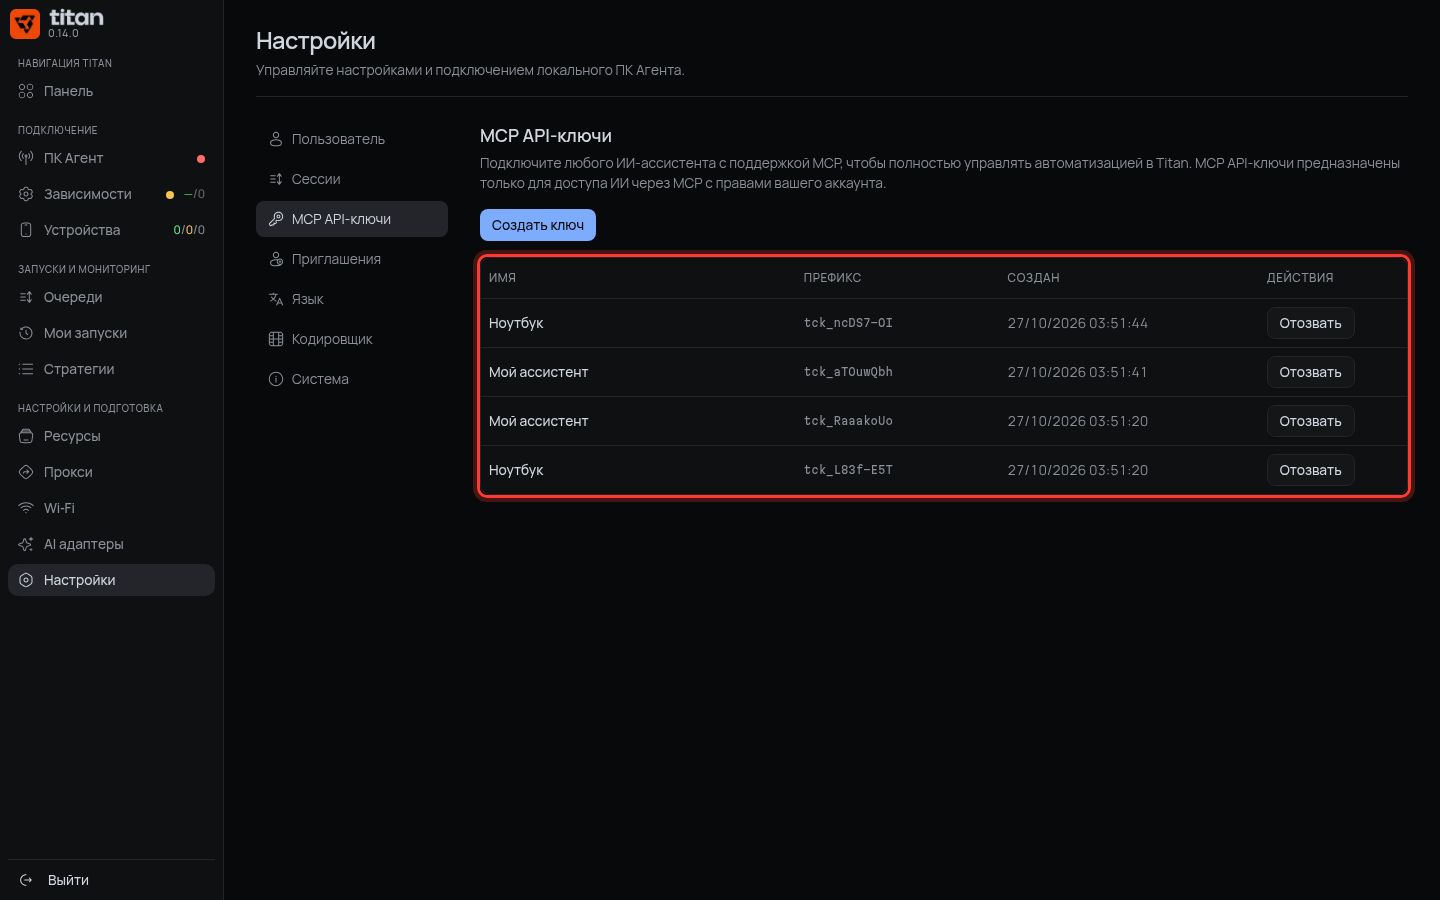The width and height of the screenshot is (1440, 900).
Task: Click the Зависимости gear icon
Action: (26, 194)
